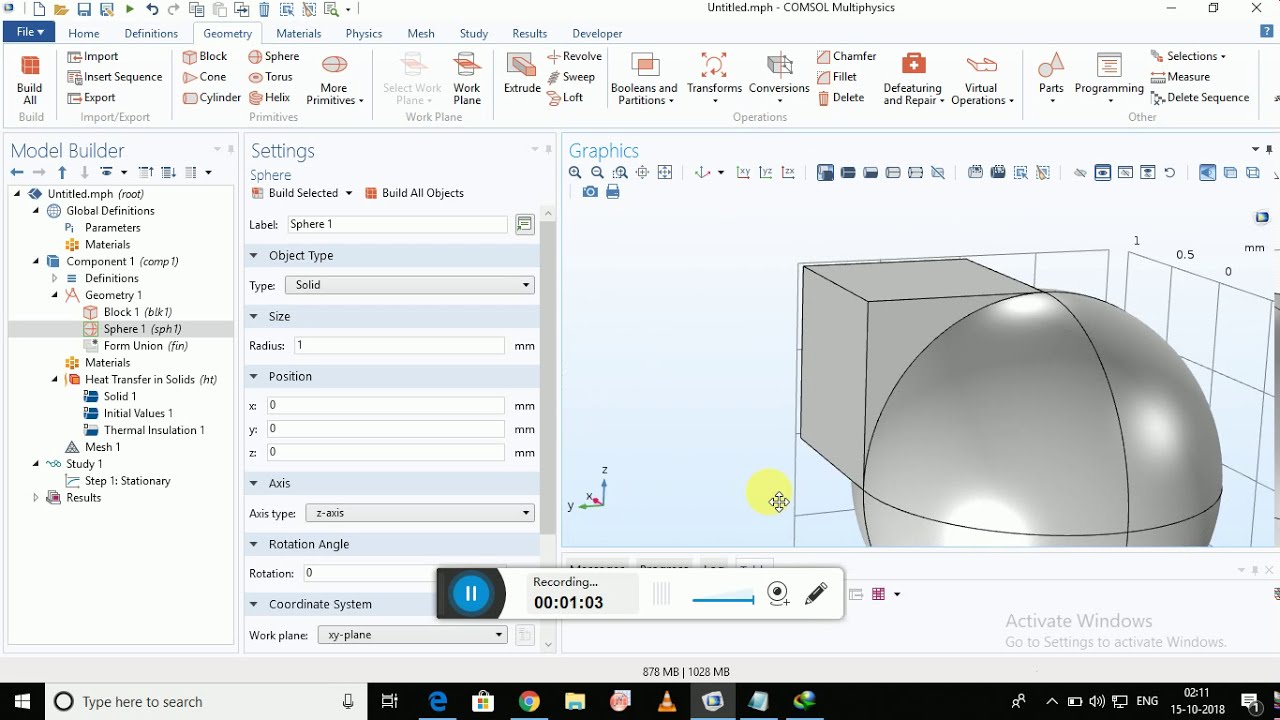The width and height of the screenshot is (1280, 720).
Task: Take a snapshot with camera icon
Action: tap(590, 192)
